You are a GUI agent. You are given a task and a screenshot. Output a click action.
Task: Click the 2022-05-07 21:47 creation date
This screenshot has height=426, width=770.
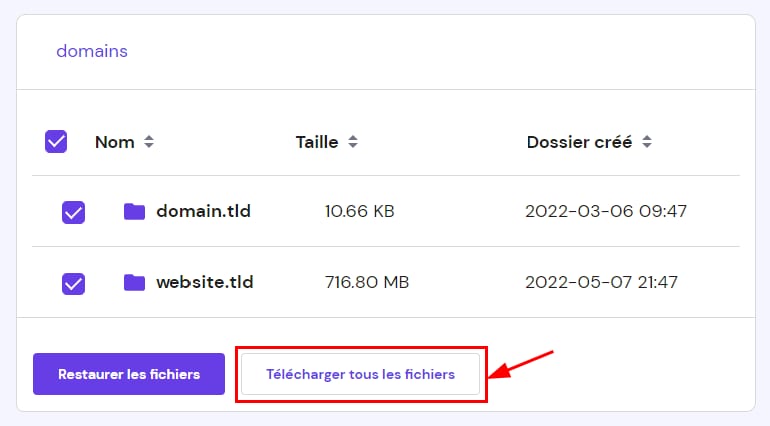click(x=602, y=282)
